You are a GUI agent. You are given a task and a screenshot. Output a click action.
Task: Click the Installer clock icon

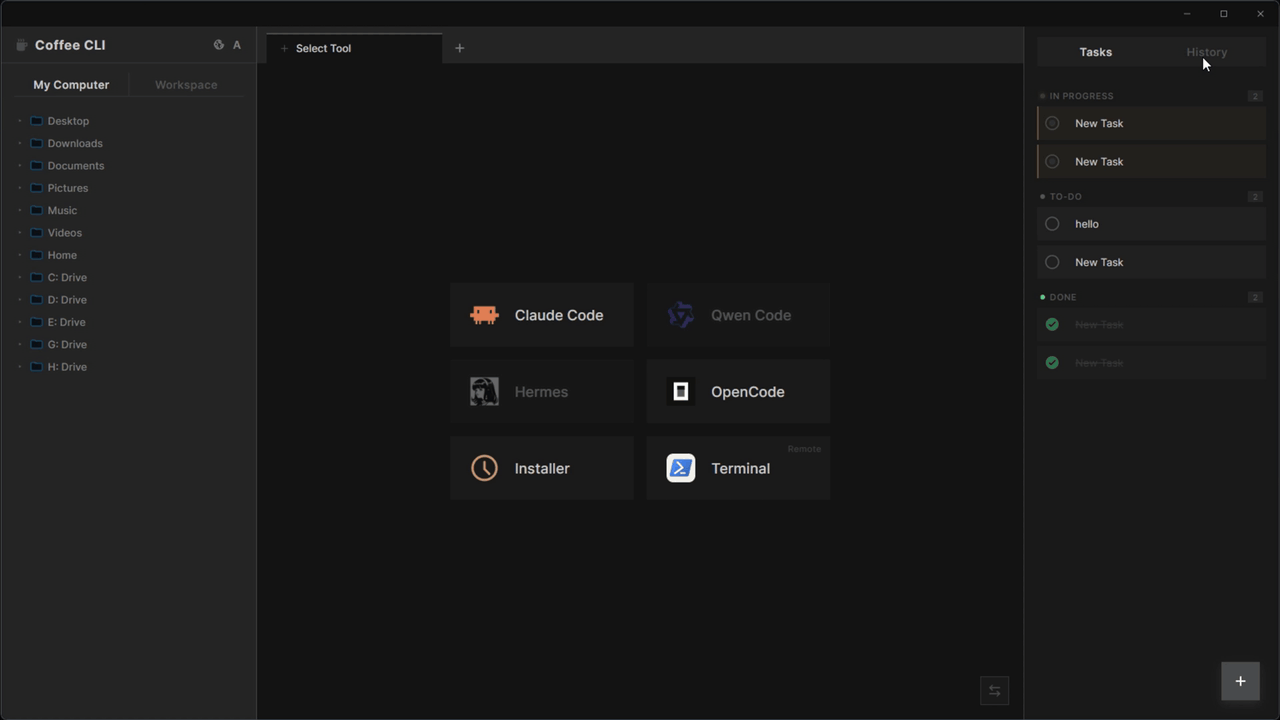pyautogui.click(x=484, y=468)
